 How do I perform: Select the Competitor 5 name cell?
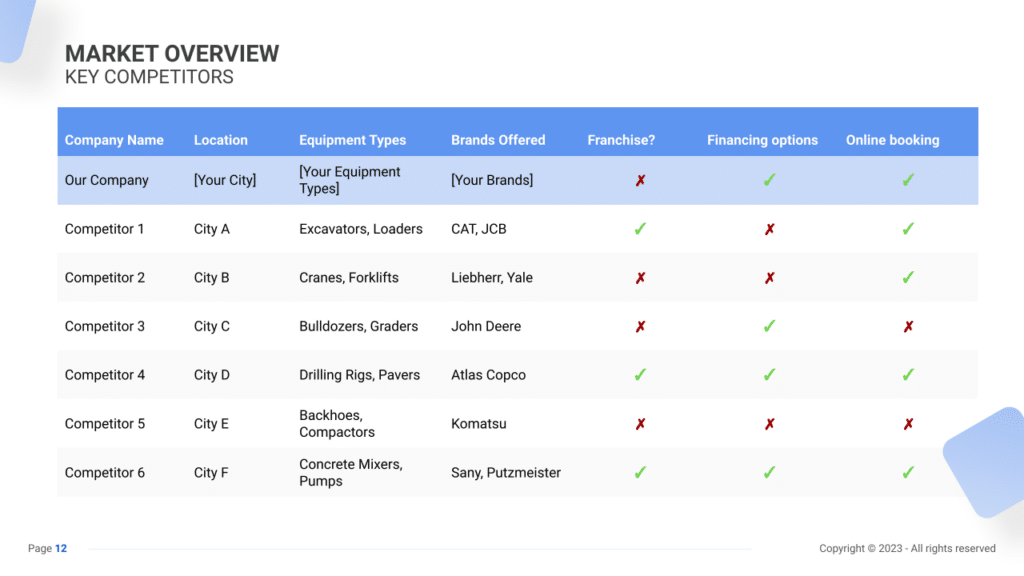point(104,424)
